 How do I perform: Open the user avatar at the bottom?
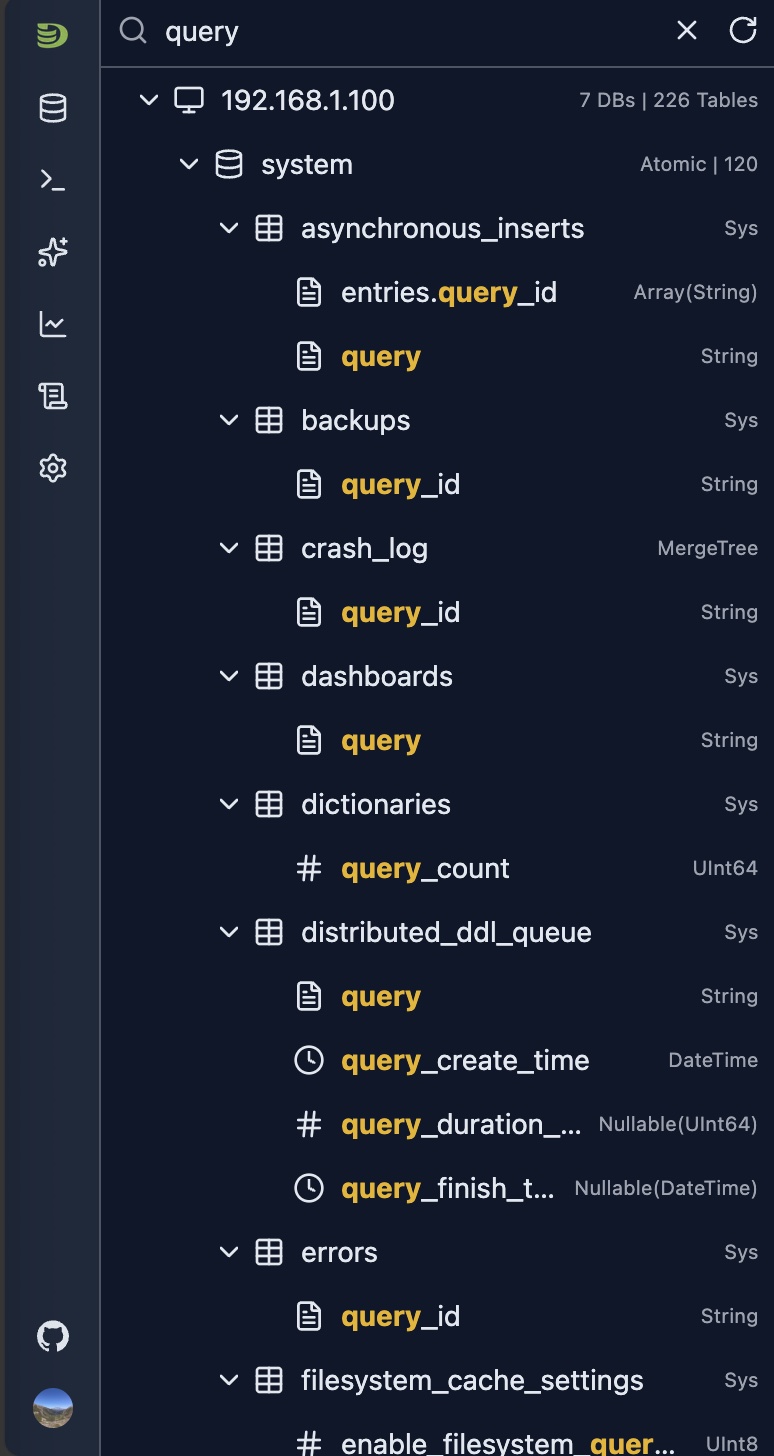tap(52, 1407)
